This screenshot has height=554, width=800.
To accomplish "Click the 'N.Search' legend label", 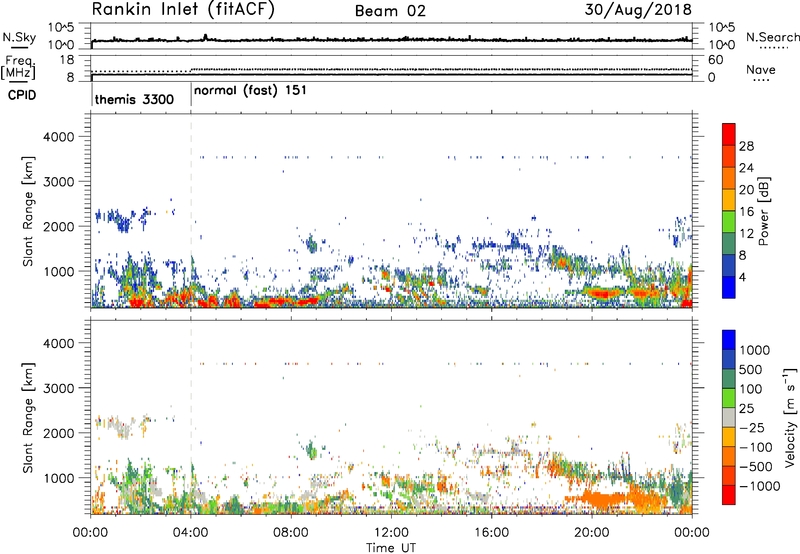I will [x=773, y=37].
